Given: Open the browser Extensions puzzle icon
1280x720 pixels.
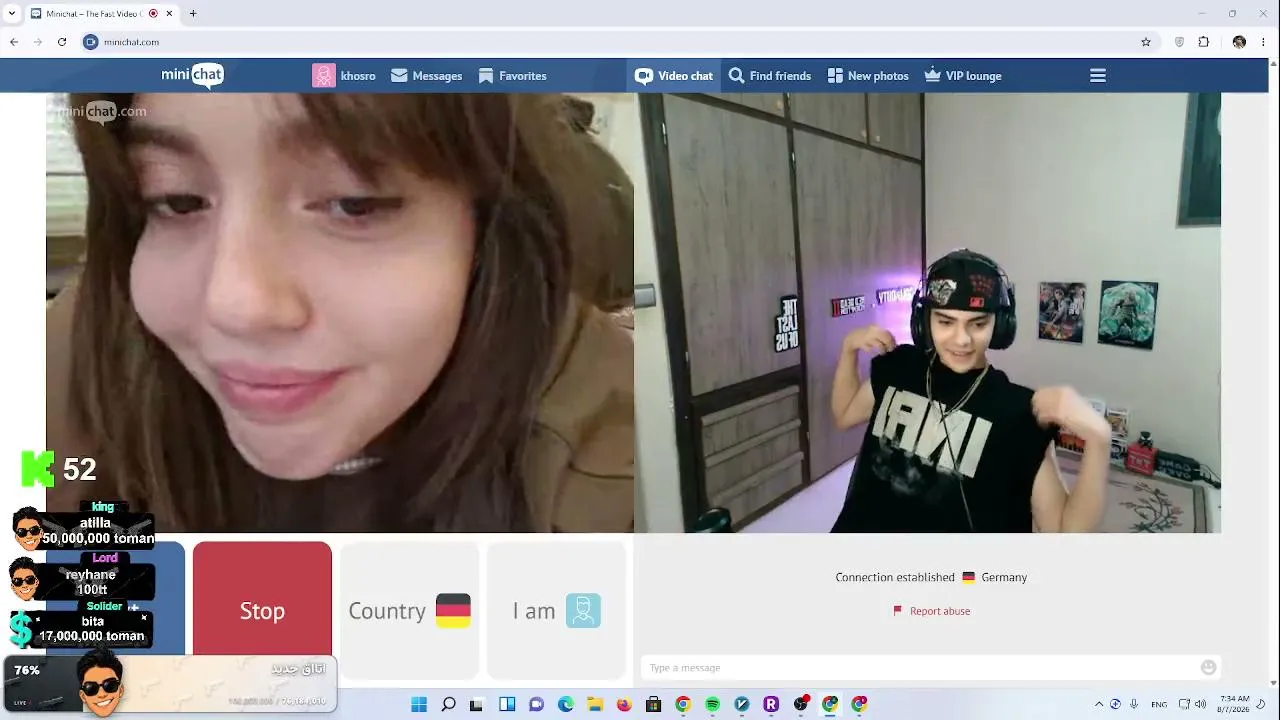Looking at the screenshot, I should point(1204,42).
